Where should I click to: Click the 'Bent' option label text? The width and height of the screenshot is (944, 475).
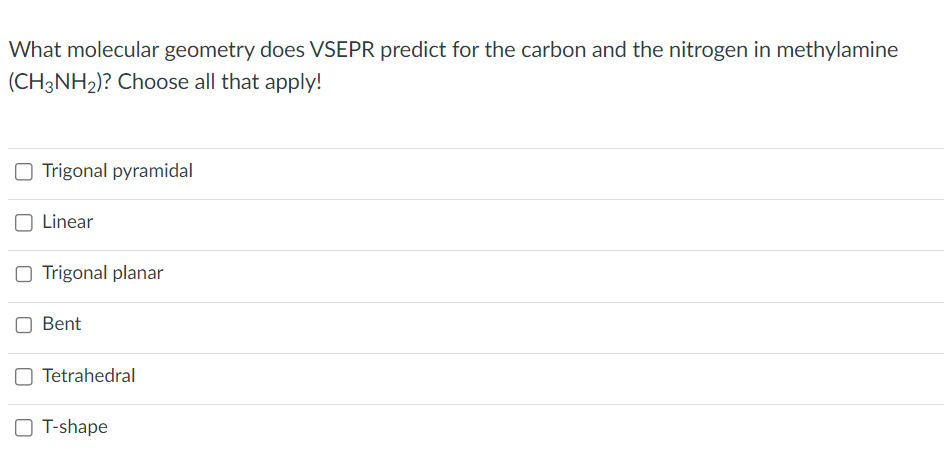61,324
